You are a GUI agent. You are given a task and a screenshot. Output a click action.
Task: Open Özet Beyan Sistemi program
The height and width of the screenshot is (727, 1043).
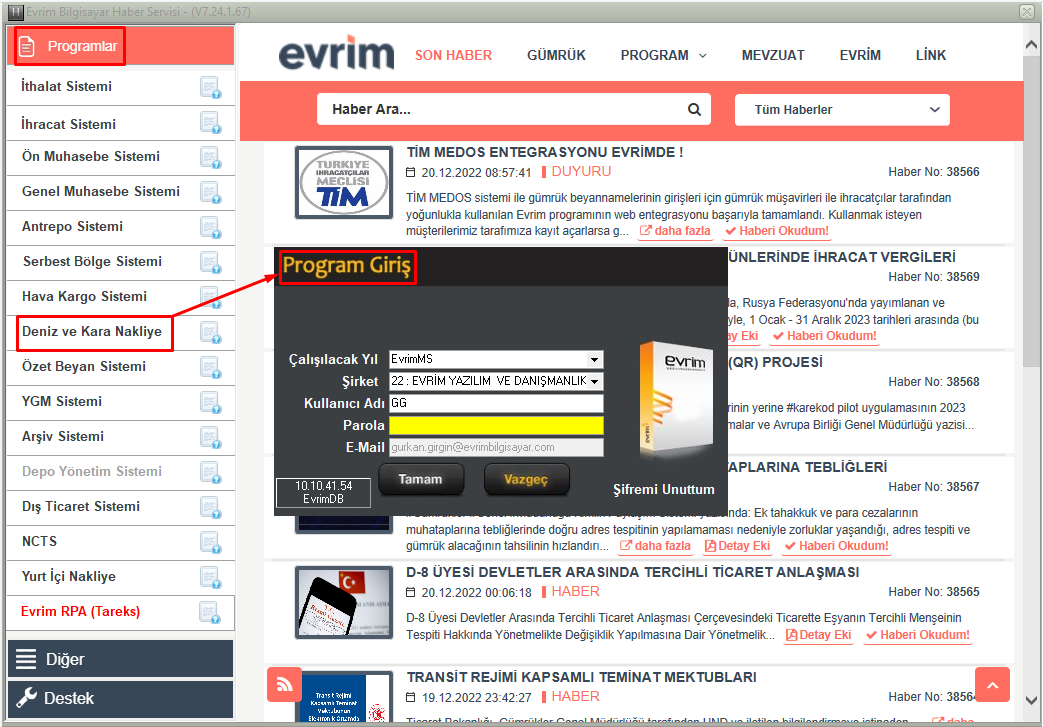[84, 366]
